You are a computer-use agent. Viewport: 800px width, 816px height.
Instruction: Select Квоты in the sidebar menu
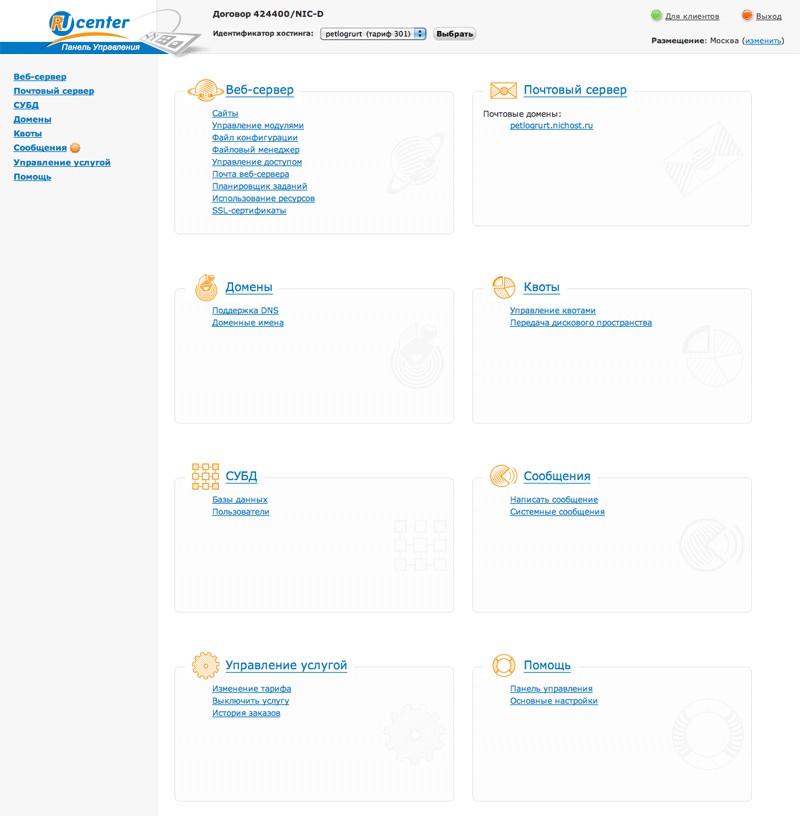28,133
